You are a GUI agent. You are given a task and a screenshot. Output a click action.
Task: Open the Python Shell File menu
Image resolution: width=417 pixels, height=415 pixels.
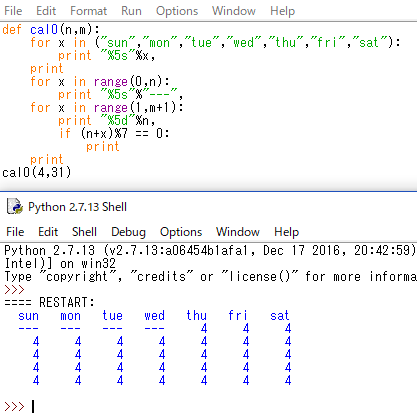coord(15,232)
